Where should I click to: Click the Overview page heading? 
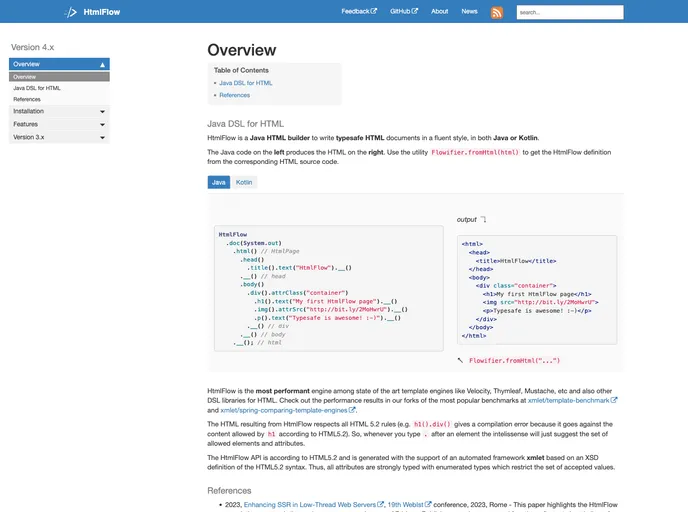[x=242, y=50]
